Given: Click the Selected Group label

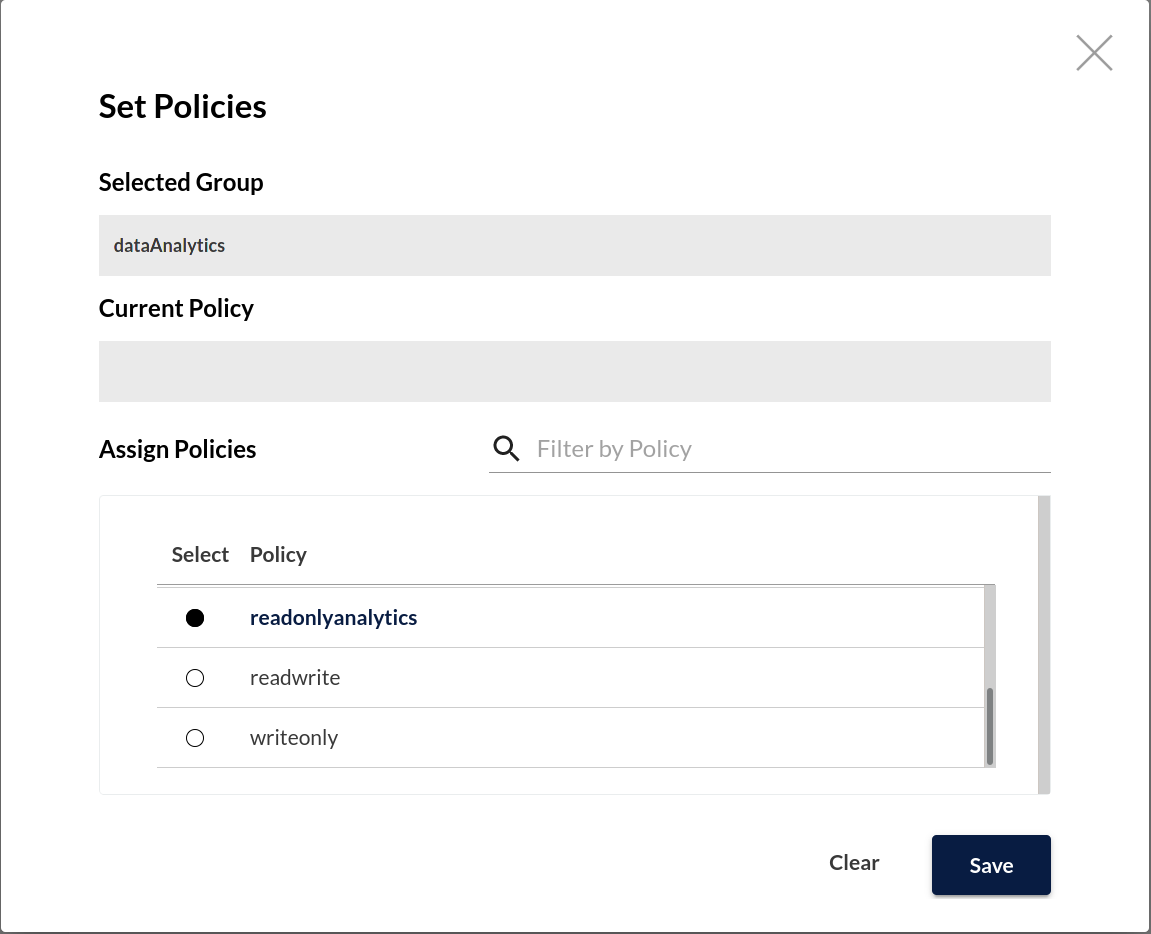Looking at the screenshot, I should [180, 182].
